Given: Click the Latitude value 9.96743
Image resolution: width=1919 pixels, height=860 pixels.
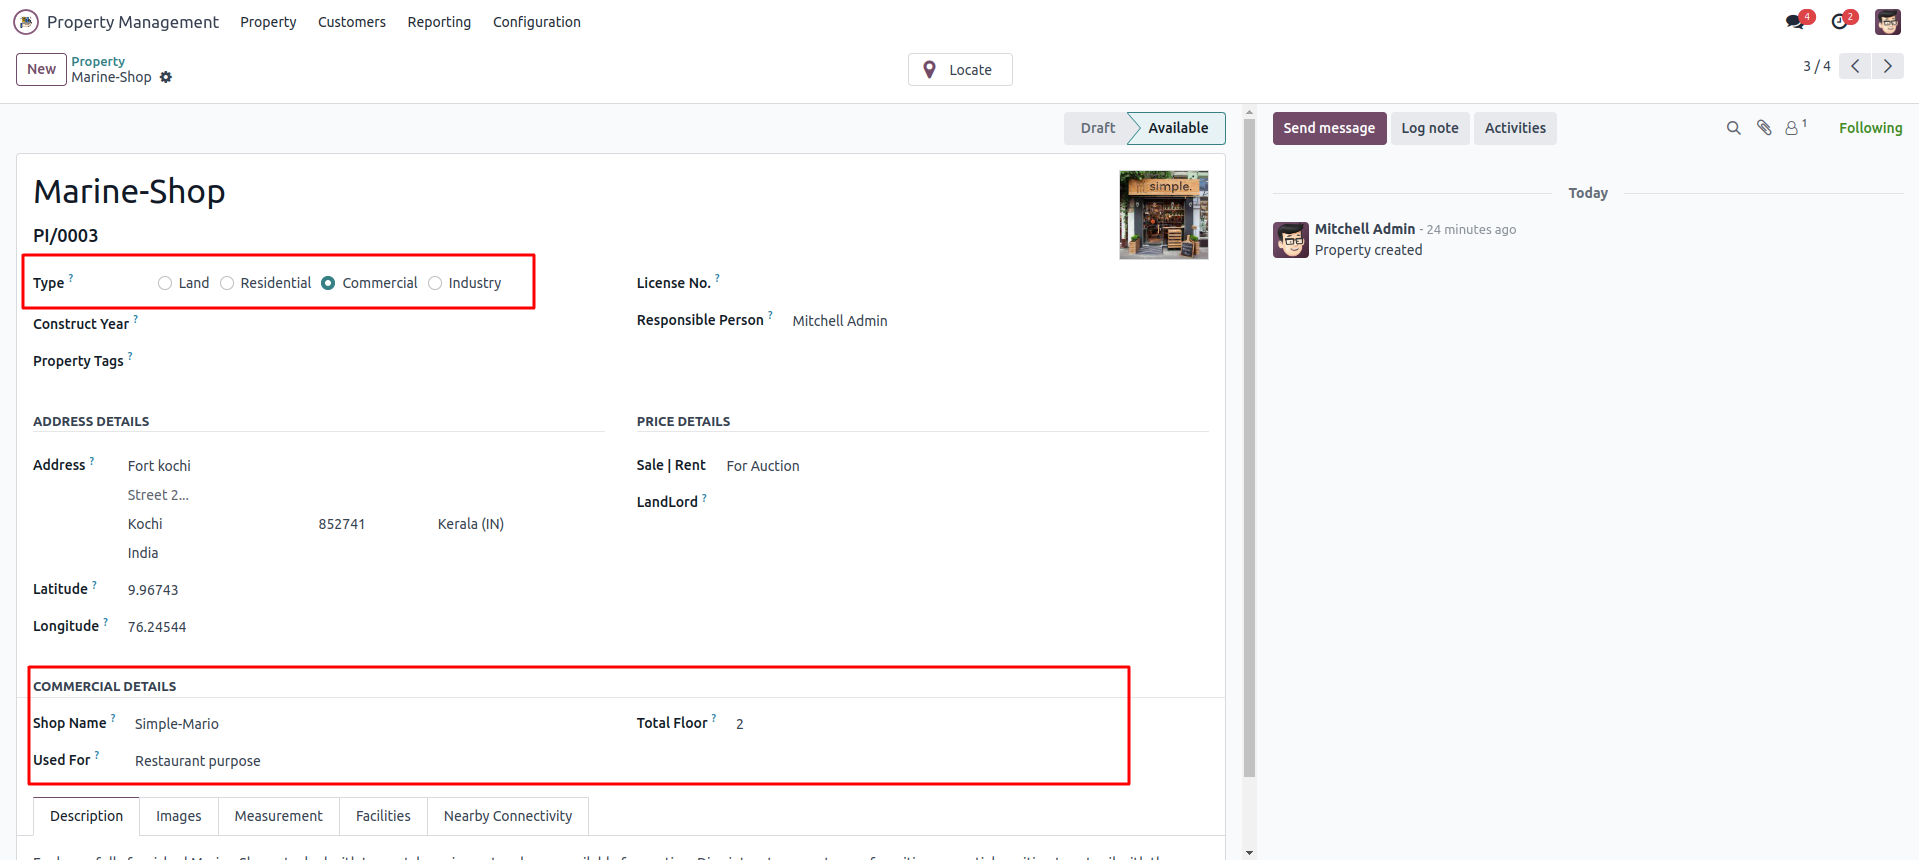Looking at the screenshot, I should [x=153, y=590].
